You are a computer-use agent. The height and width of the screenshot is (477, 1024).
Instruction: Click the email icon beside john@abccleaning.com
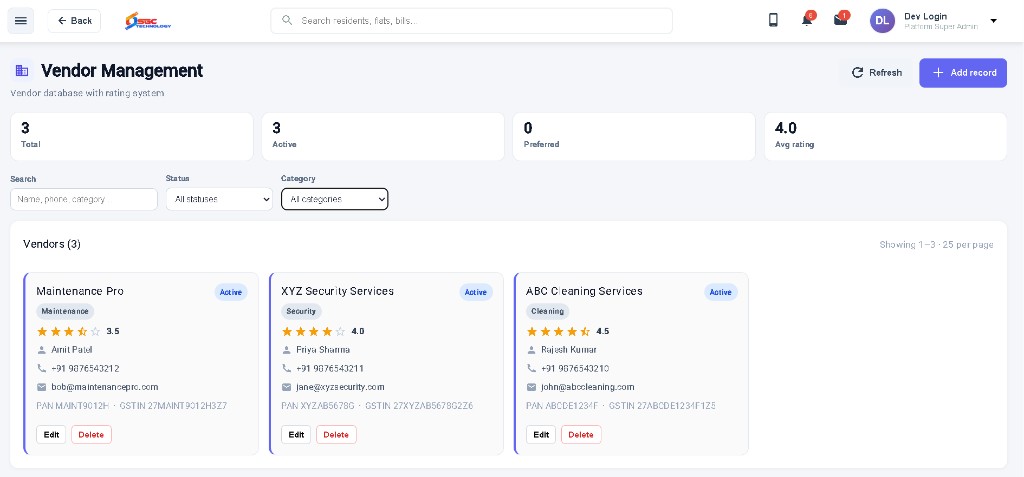click(x=532, y=387)
